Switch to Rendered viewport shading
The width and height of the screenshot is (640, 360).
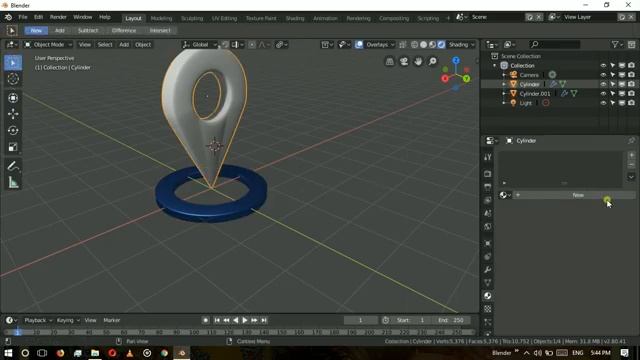coord(441,45)
